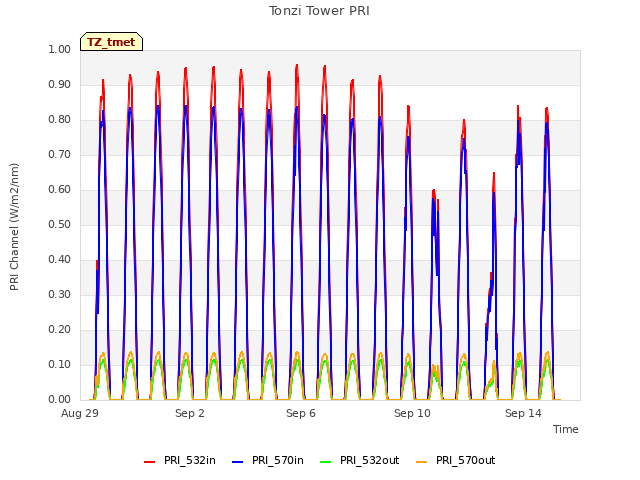This screenshot has height=480, width=640.
Task: Click the 0.70 y-axis tick label
Action: 60,155
